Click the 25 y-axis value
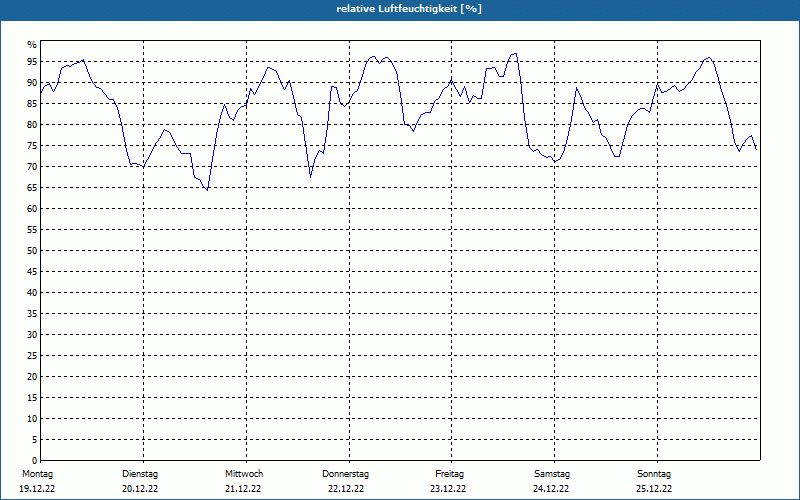Viewport: 800px width, 500px height. click(32, 356)
